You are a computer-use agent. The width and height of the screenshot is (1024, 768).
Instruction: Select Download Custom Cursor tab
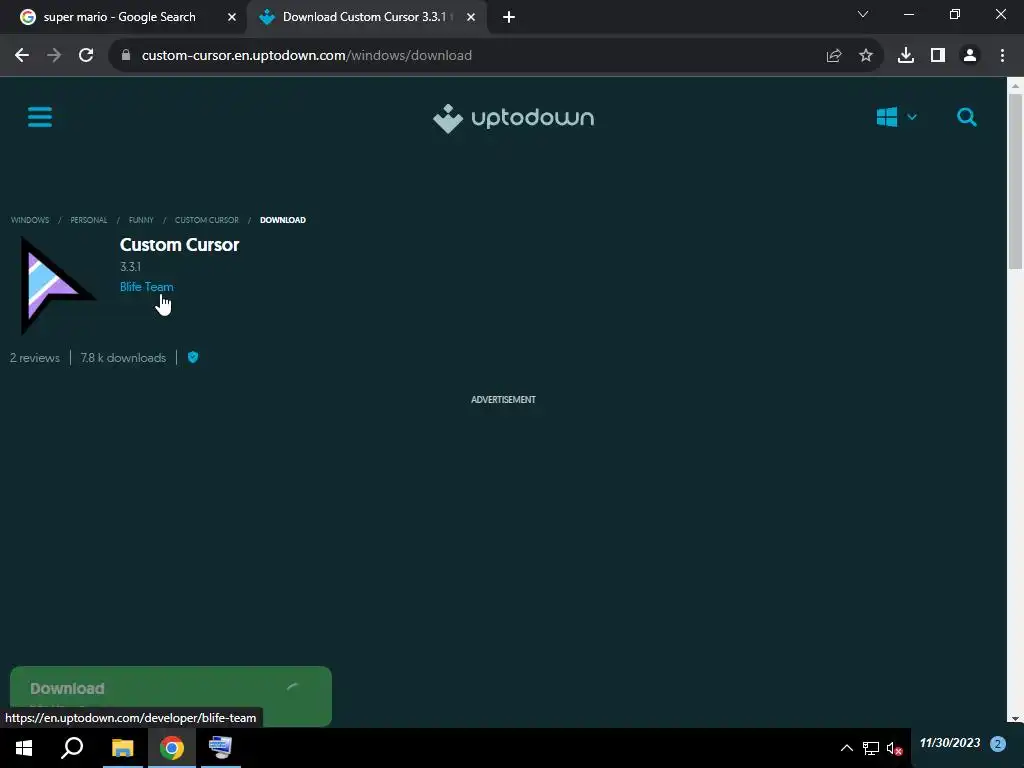tap(364, 17)
